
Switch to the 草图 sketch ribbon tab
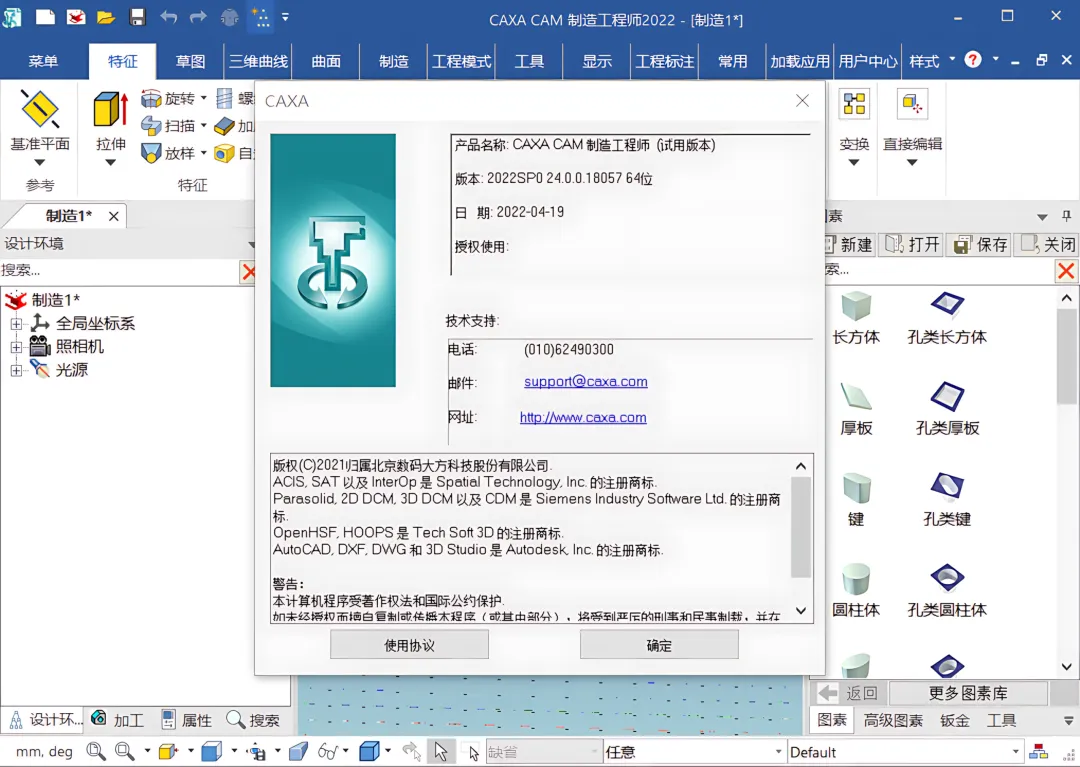(x=190, y=61)
